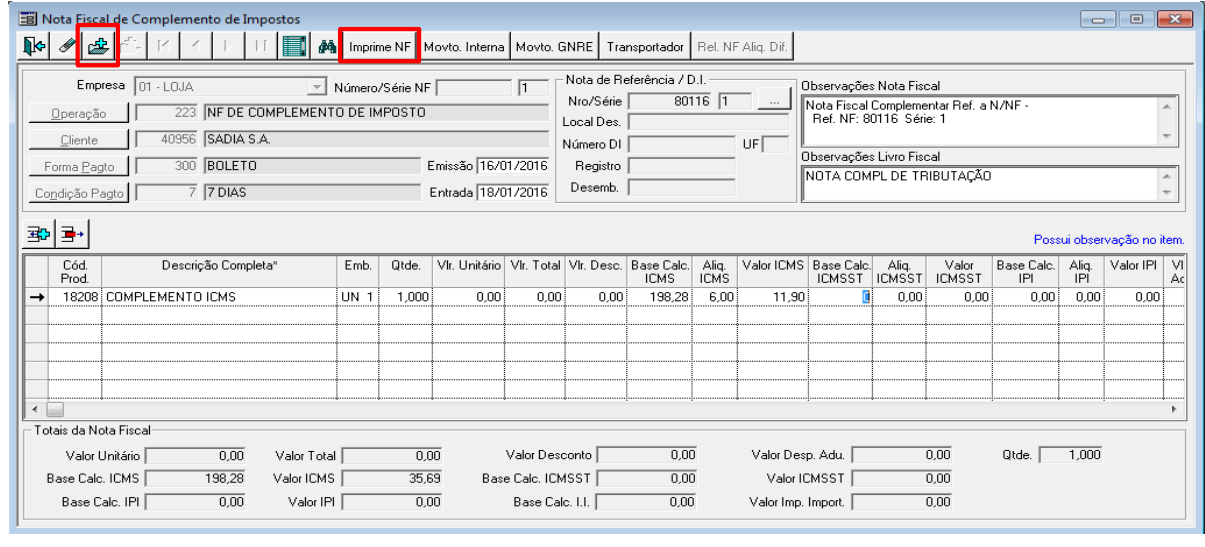The height and width of the screenshot is (547, 1205).
Task: Click the UF field
Action: (776, 144)
